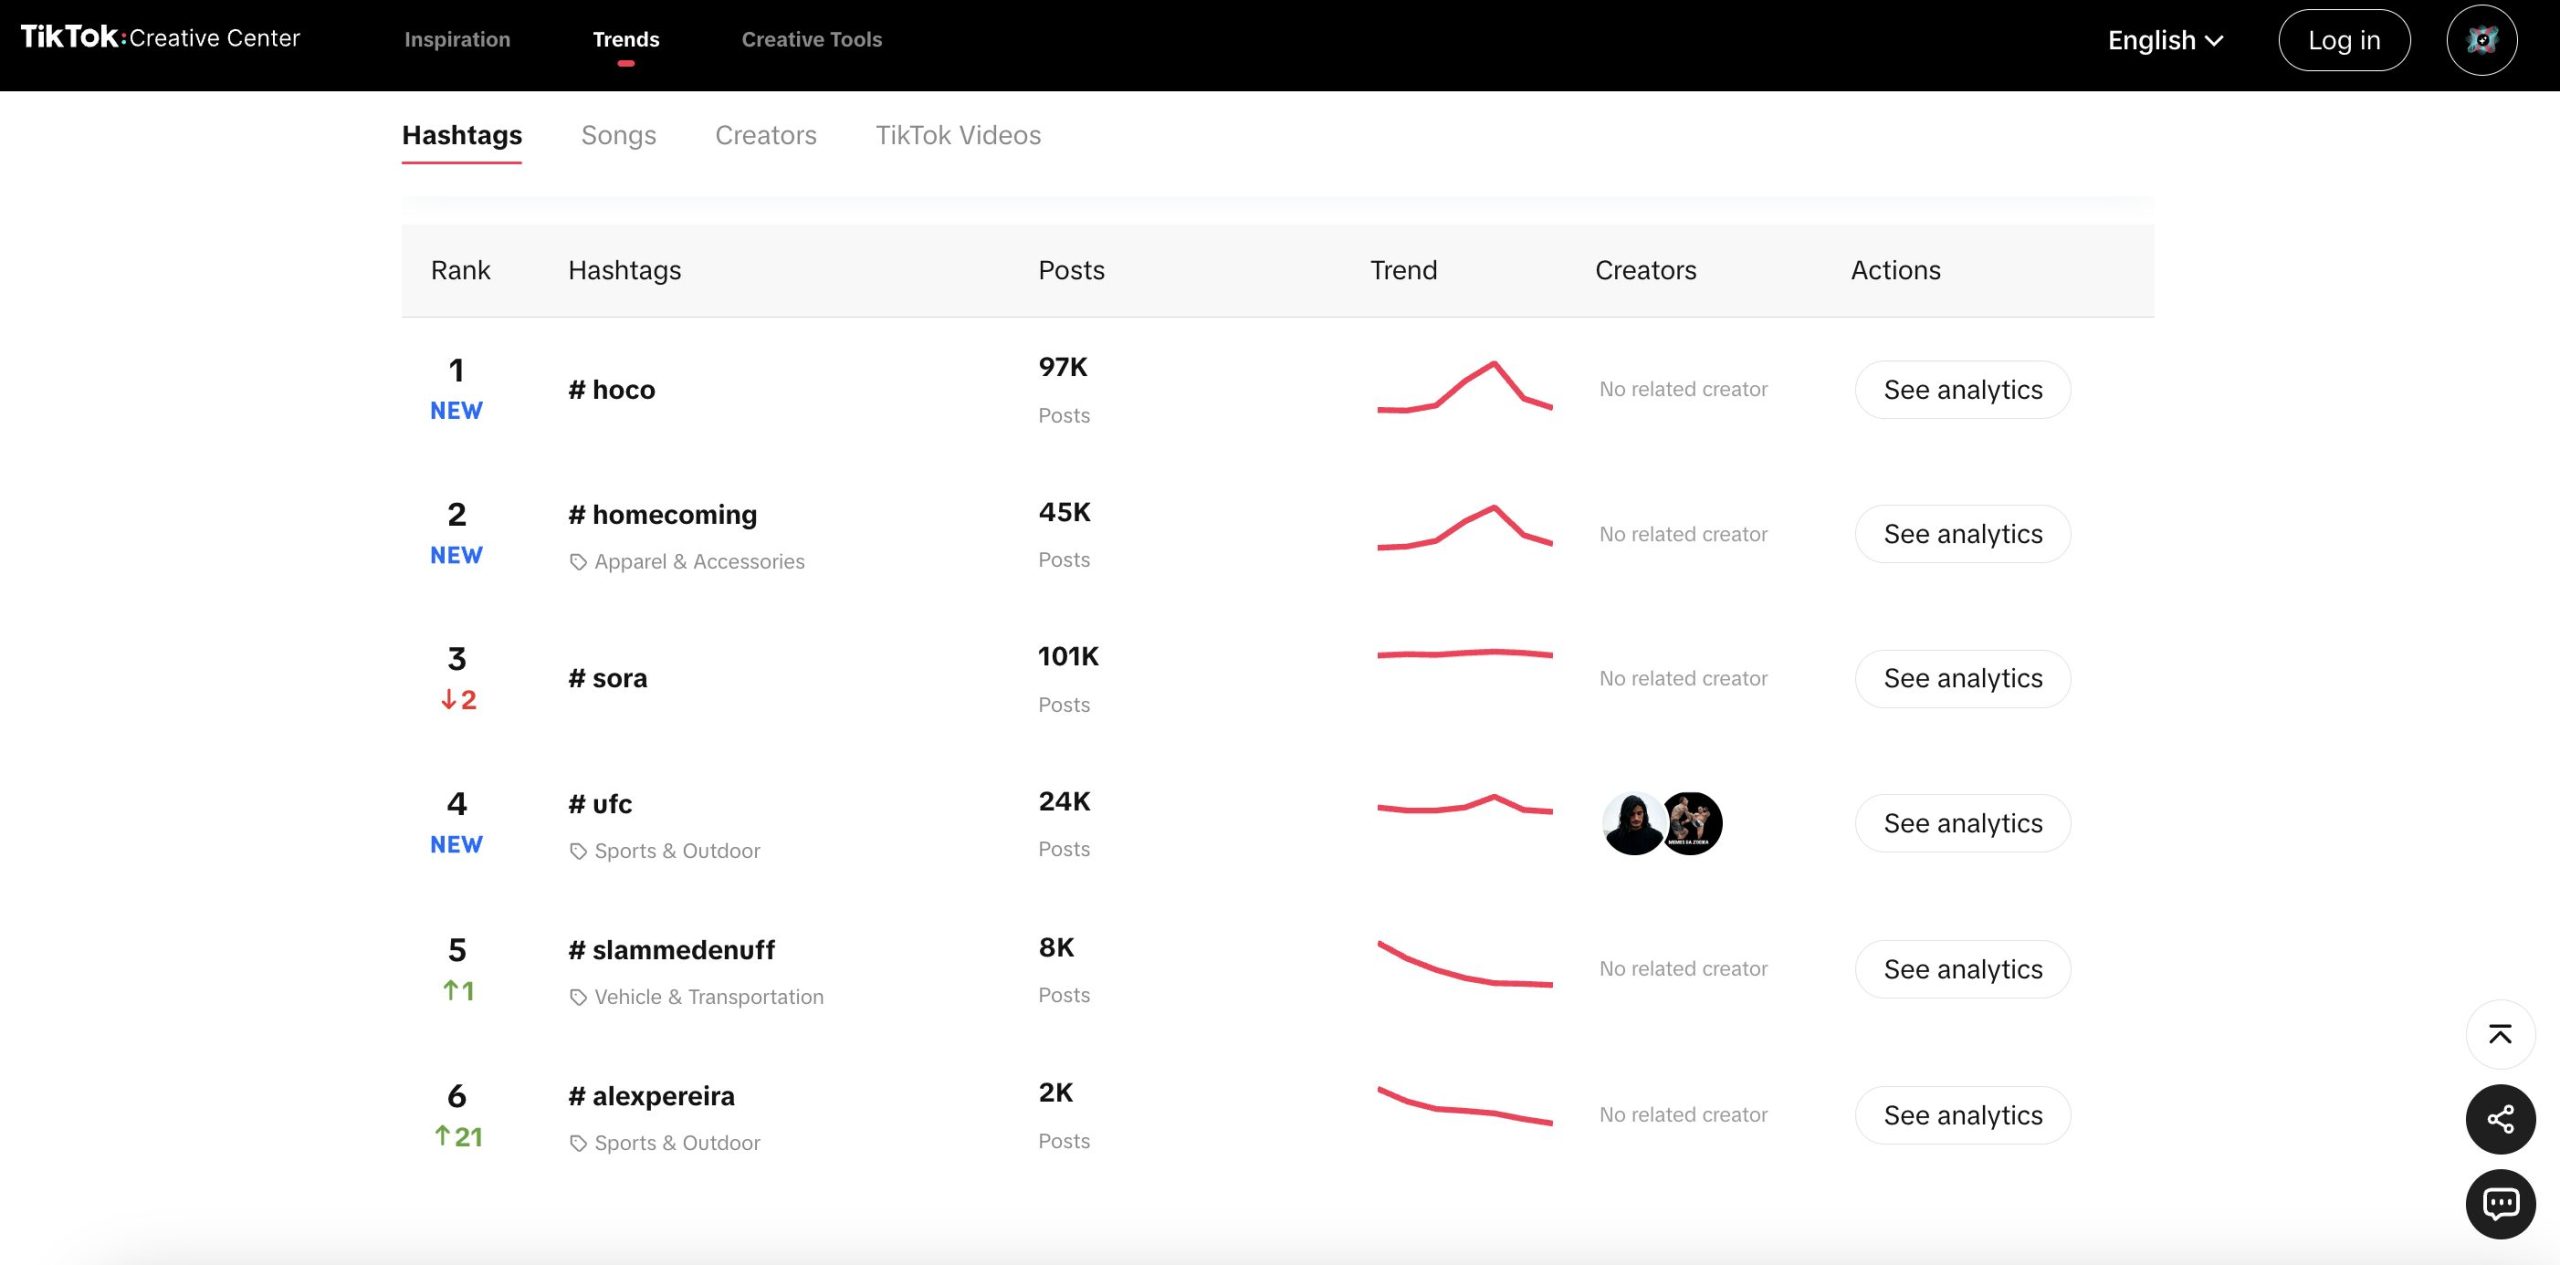Click the TikTok Creative Center logo
The image size is (2560, 1265).
[160, 38]
